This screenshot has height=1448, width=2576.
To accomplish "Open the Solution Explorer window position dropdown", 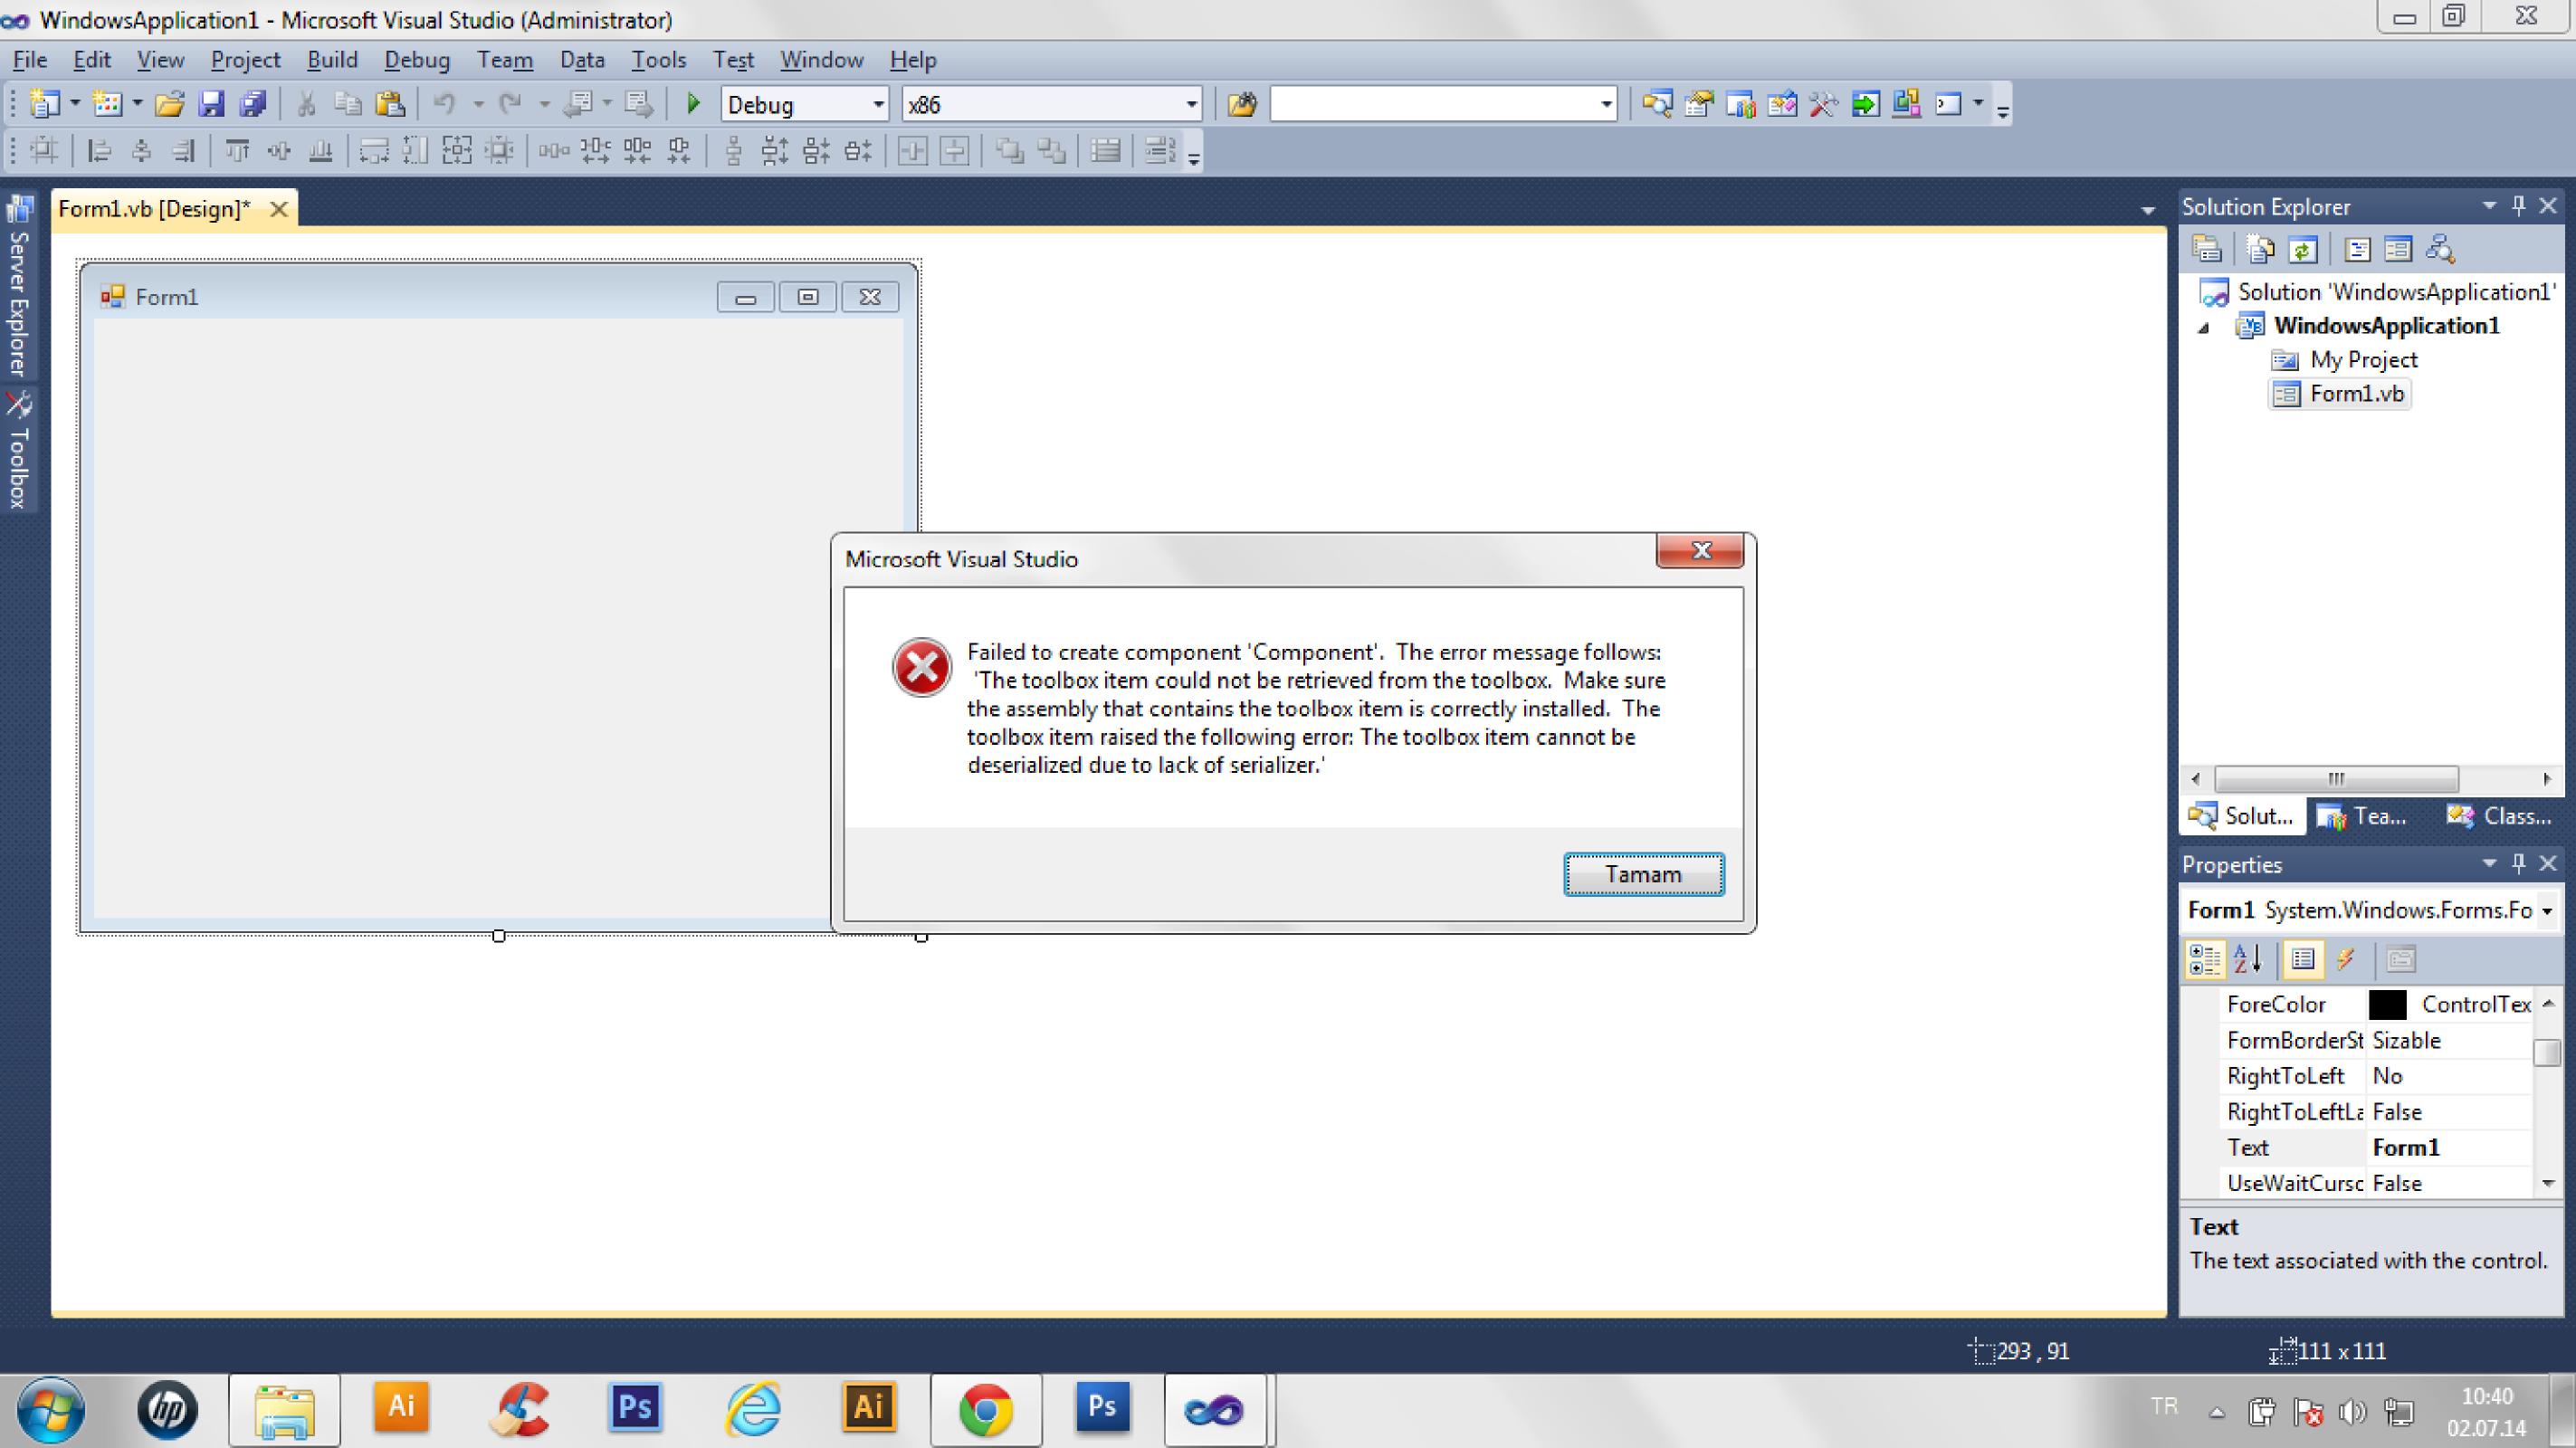I will [2489, 205].
